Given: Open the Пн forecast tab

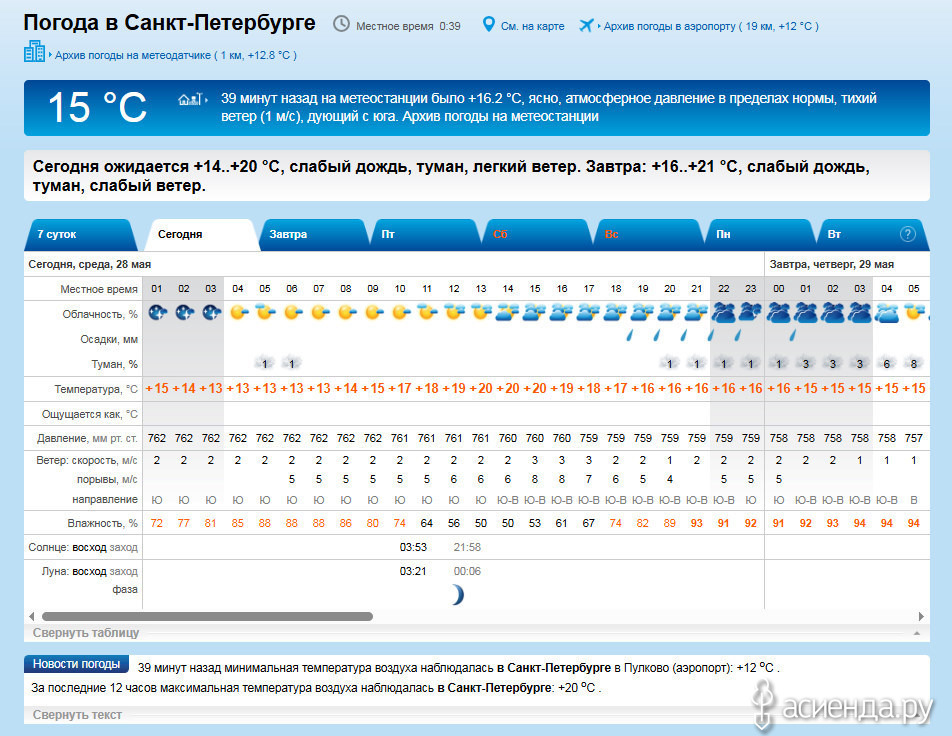Looking at the screenshot, I should tap(761, 234).
